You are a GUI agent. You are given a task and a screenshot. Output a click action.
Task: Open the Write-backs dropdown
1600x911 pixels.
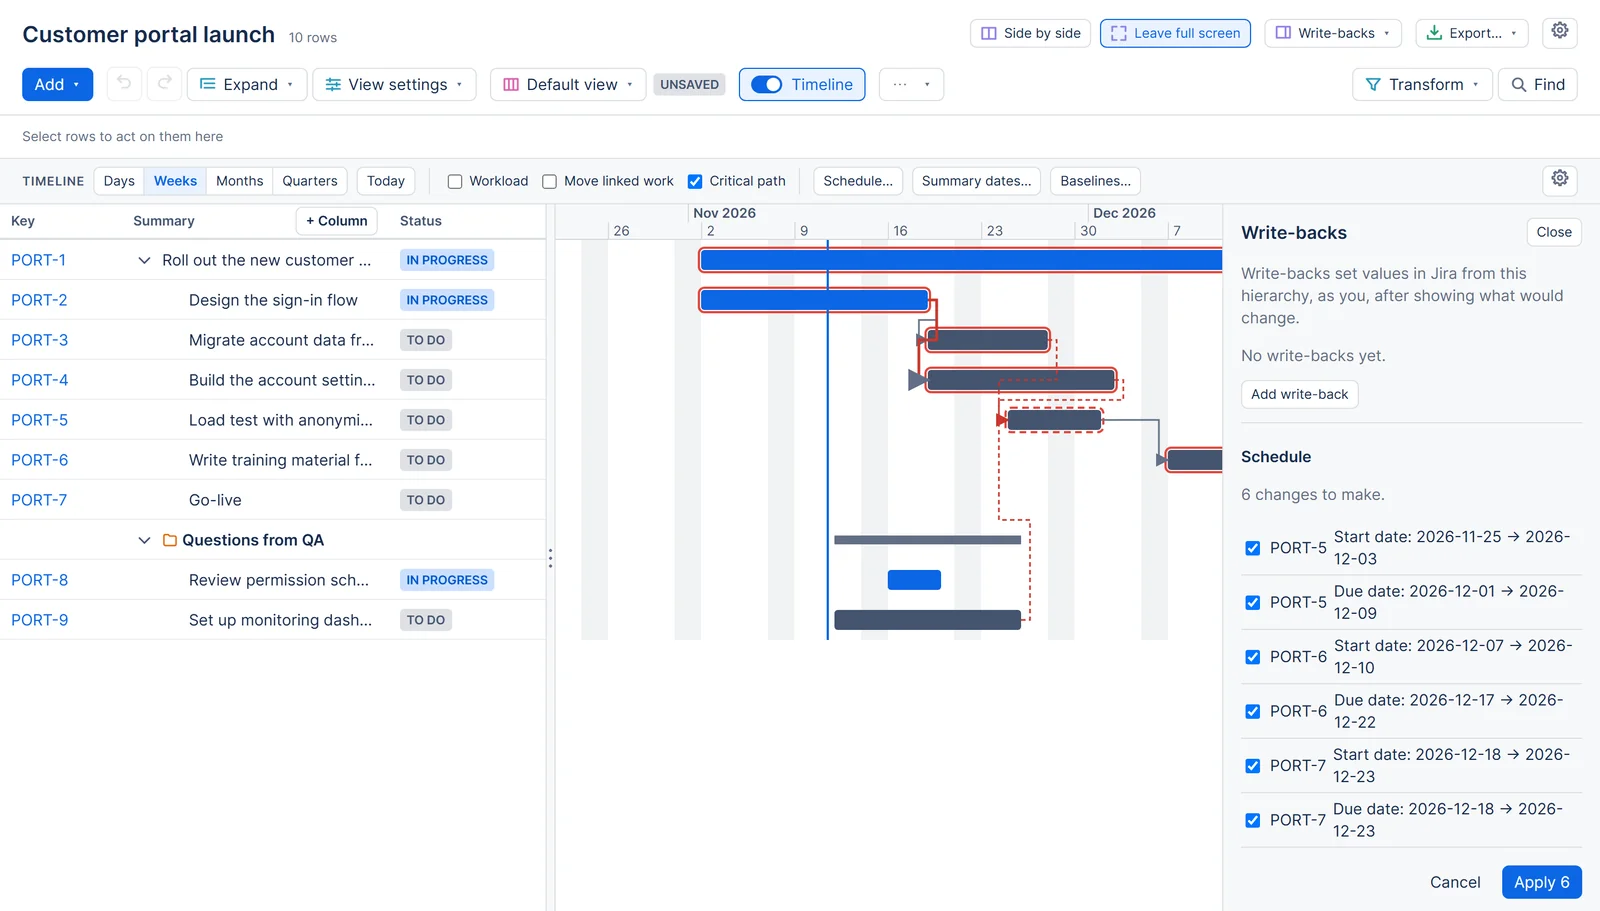1333,33
